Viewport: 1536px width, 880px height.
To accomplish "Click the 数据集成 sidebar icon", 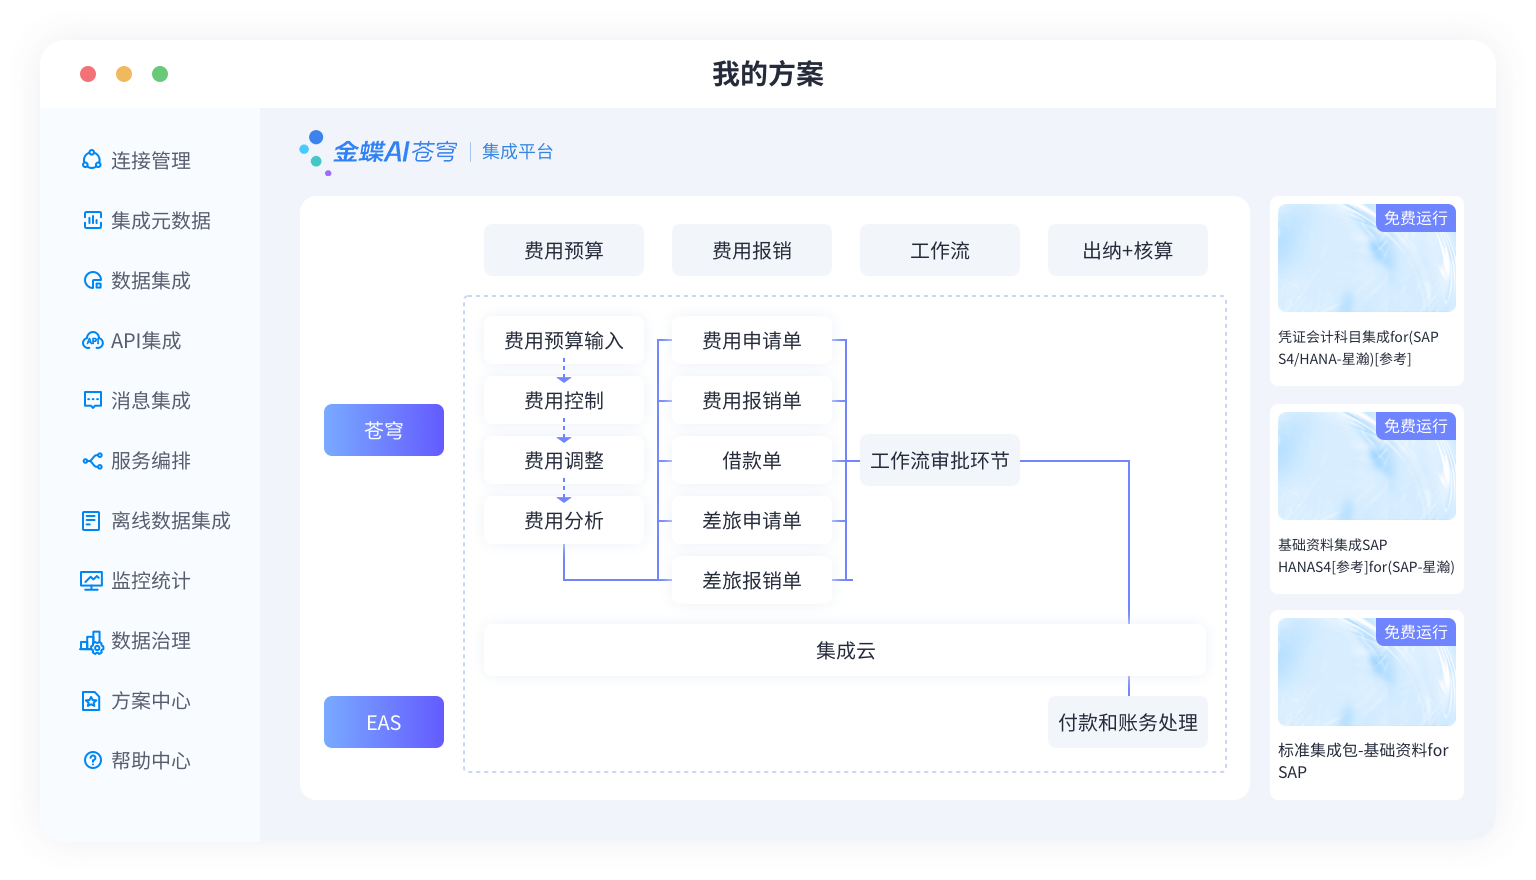I will tap(92, 280).
